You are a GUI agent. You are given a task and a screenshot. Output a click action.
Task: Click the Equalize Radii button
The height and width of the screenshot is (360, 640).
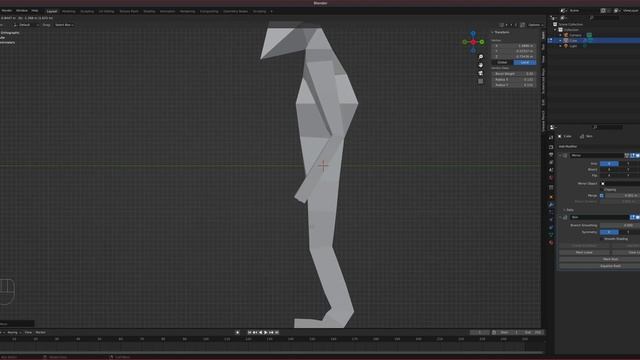(610, 266)
